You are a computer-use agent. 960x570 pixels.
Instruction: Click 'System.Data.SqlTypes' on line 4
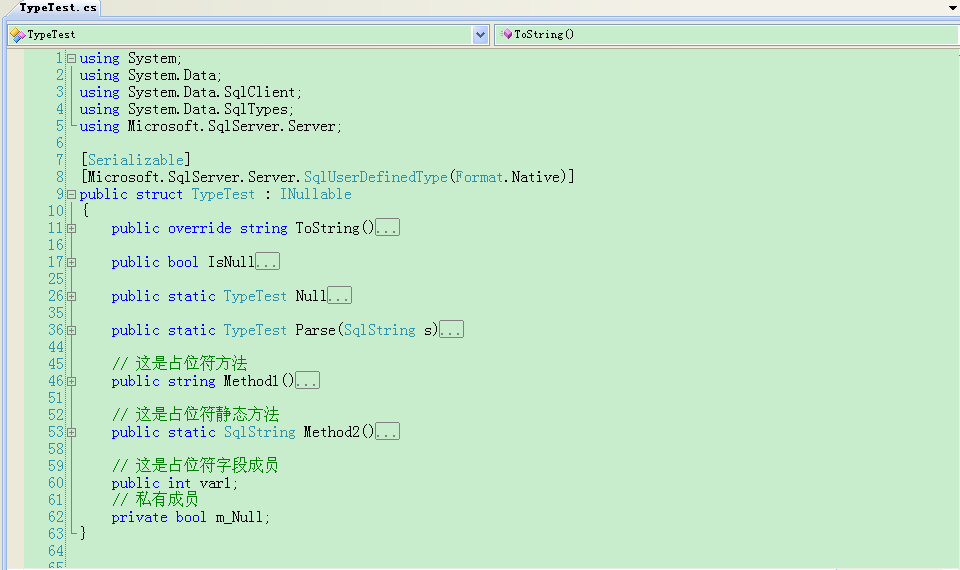click(x=208, y=110)
